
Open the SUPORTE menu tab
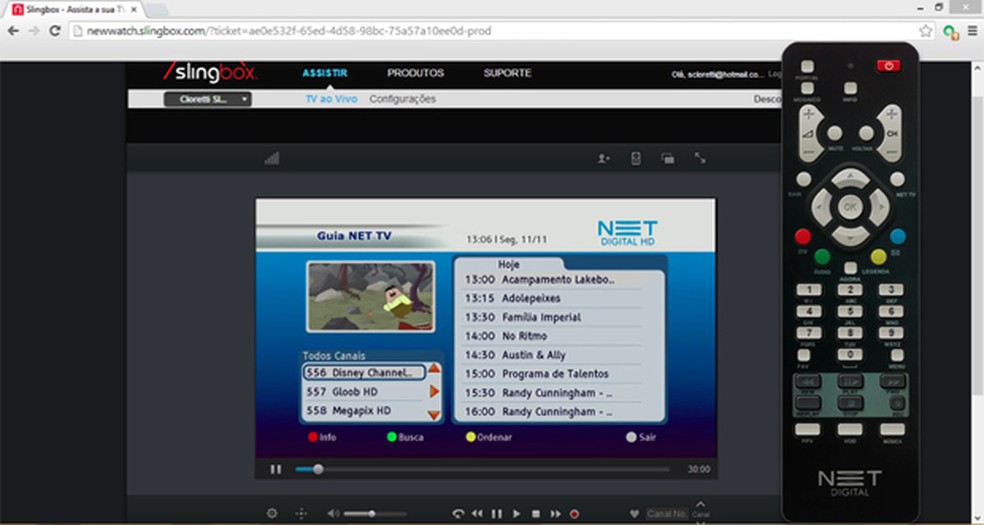tap(507, 73)
